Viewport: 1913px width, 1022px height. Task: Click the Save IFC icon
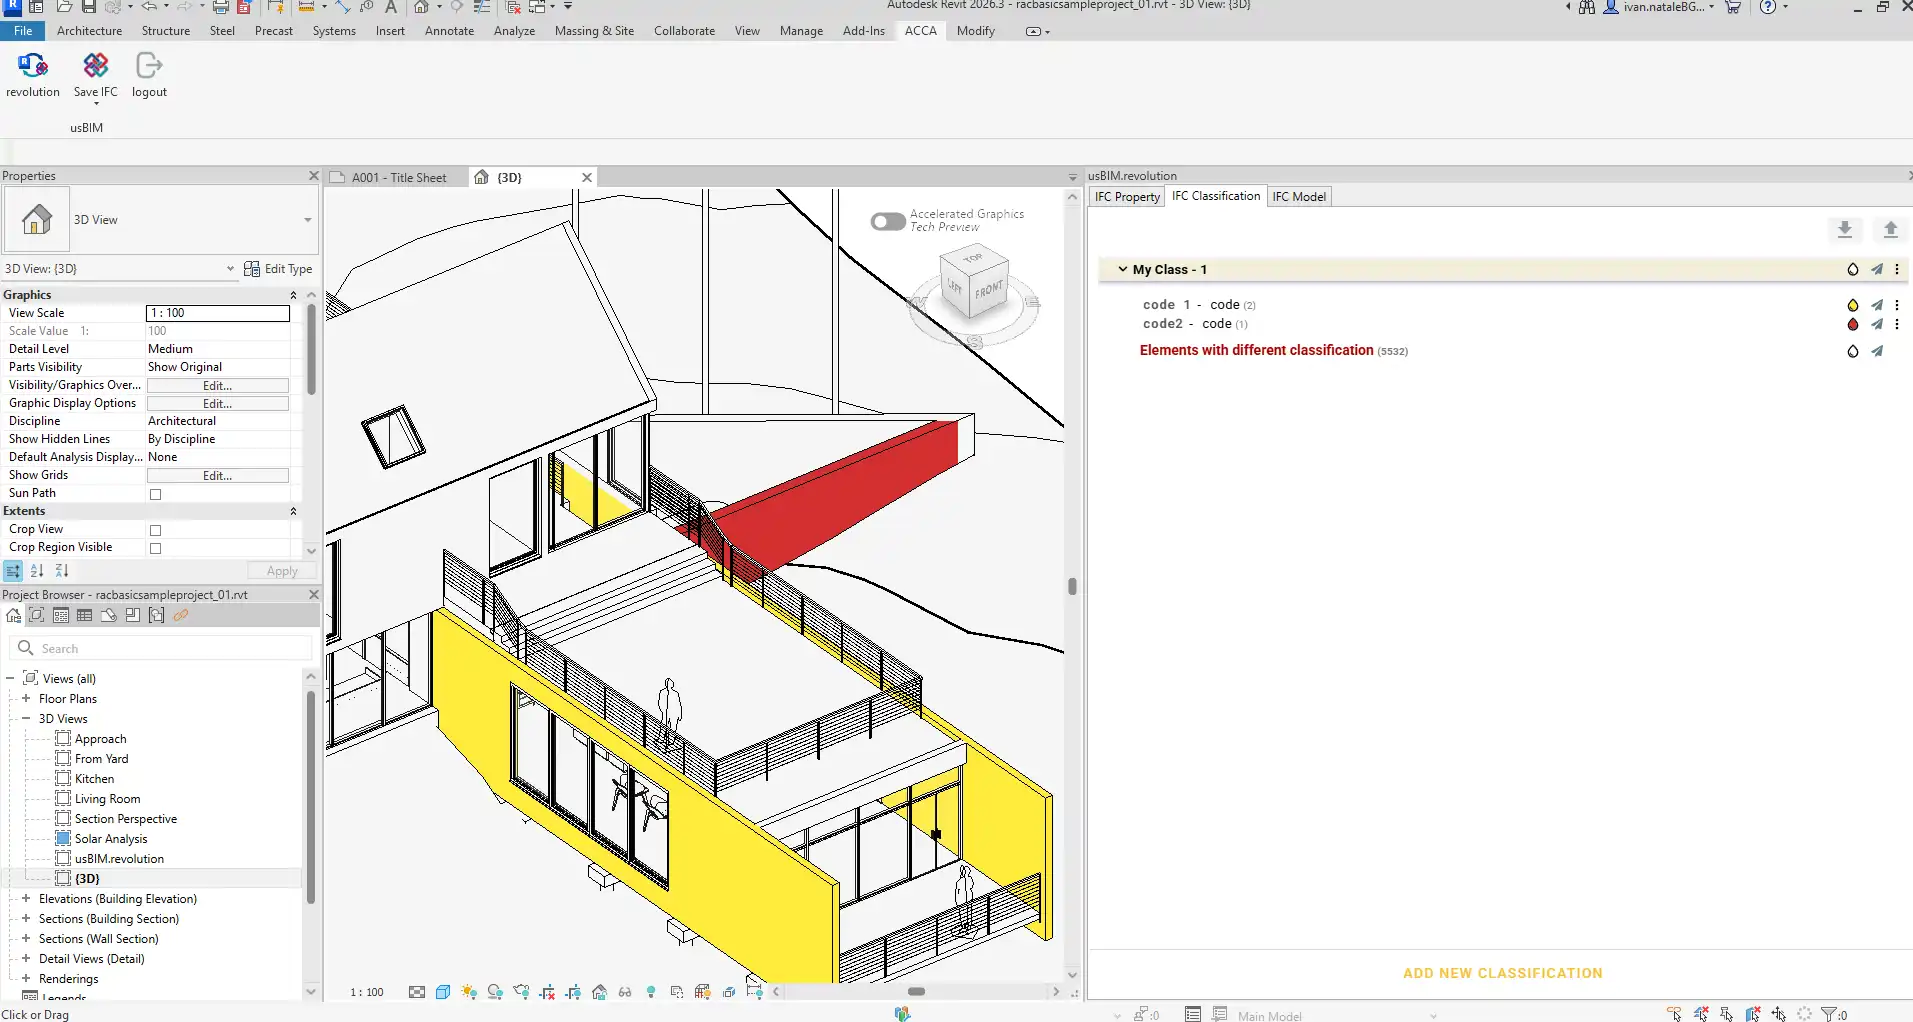tap(96, 67)
